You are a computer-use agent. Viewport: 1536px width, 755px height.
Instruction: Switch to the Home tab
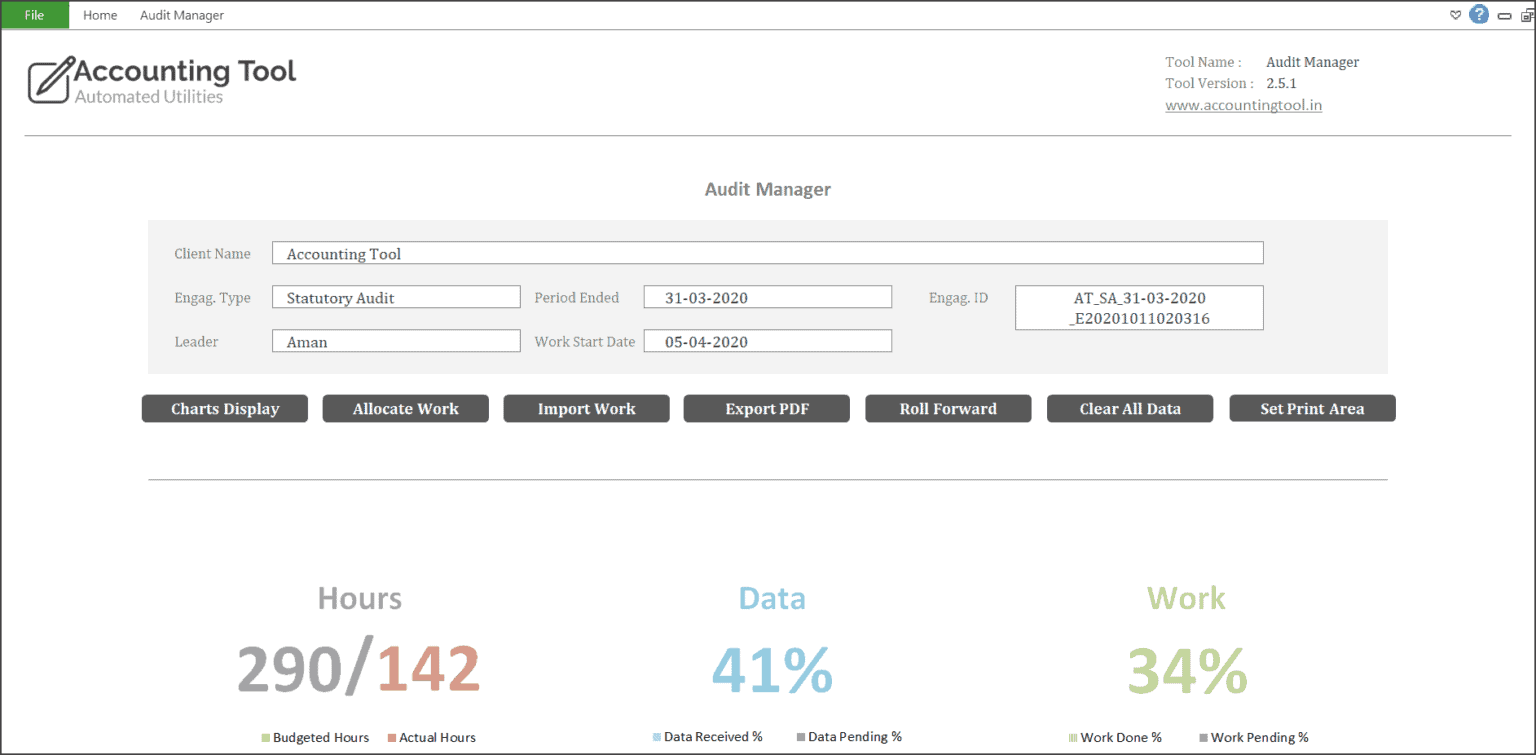[x=100, y=15]
